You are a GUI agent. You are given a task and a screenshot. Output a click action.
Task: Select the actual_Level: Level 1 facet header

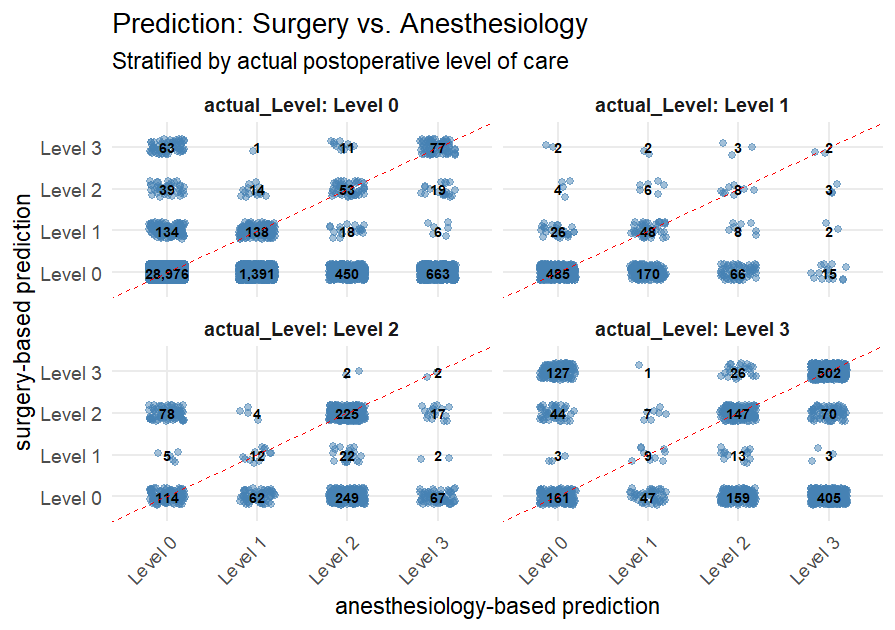point(693,104)
